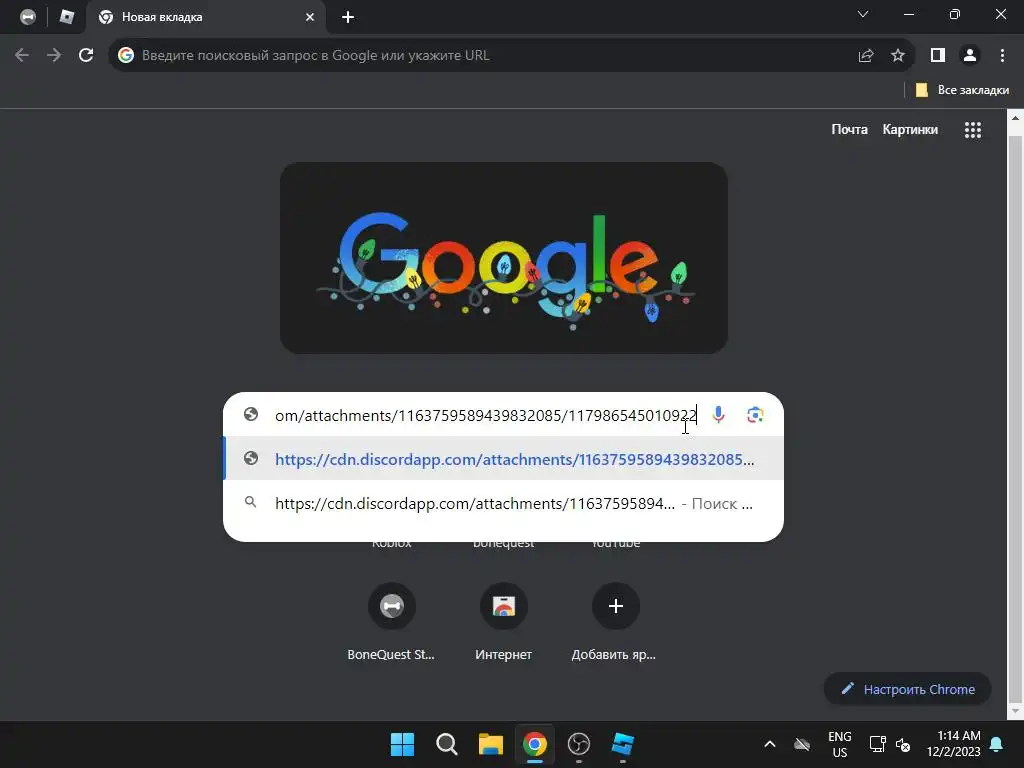Close the Новая вкладка tab
Screen dimensions: 1024x768
310,17
